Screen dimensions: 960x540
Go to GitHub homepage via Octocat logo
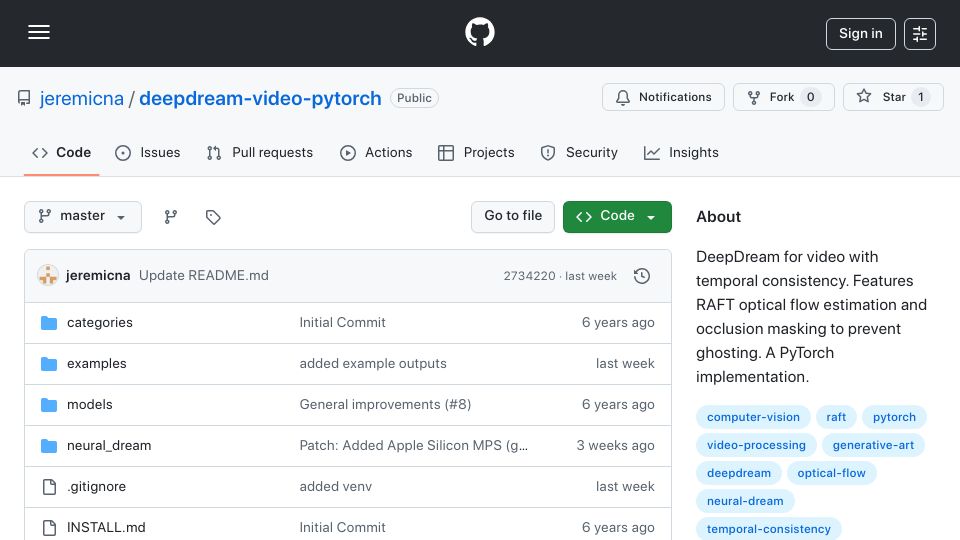click(x=479, y=32)
